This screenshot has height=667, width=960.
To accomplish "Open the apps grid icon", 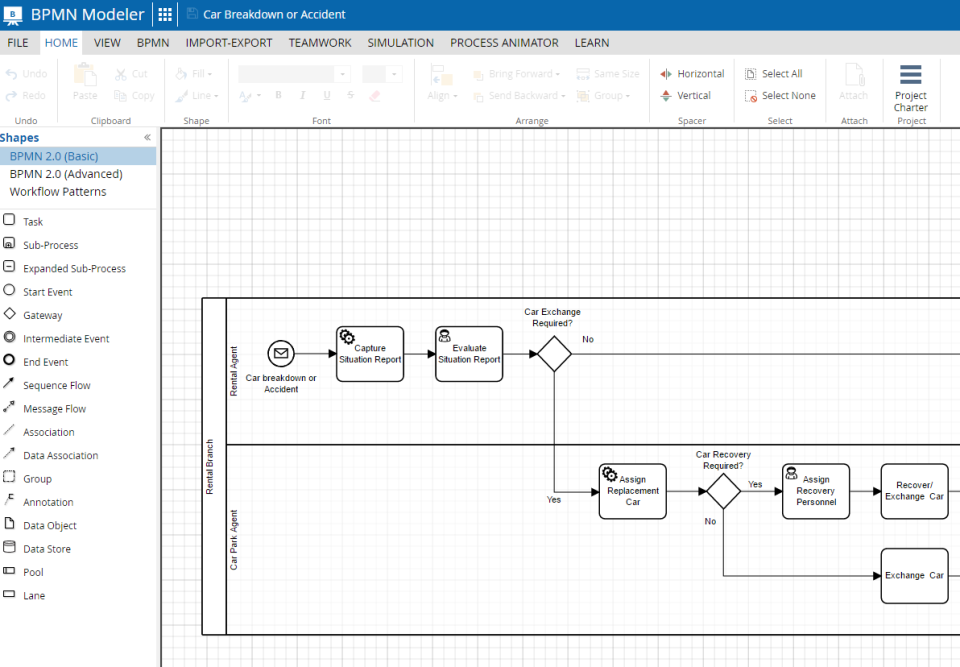I will coord(165,14).
